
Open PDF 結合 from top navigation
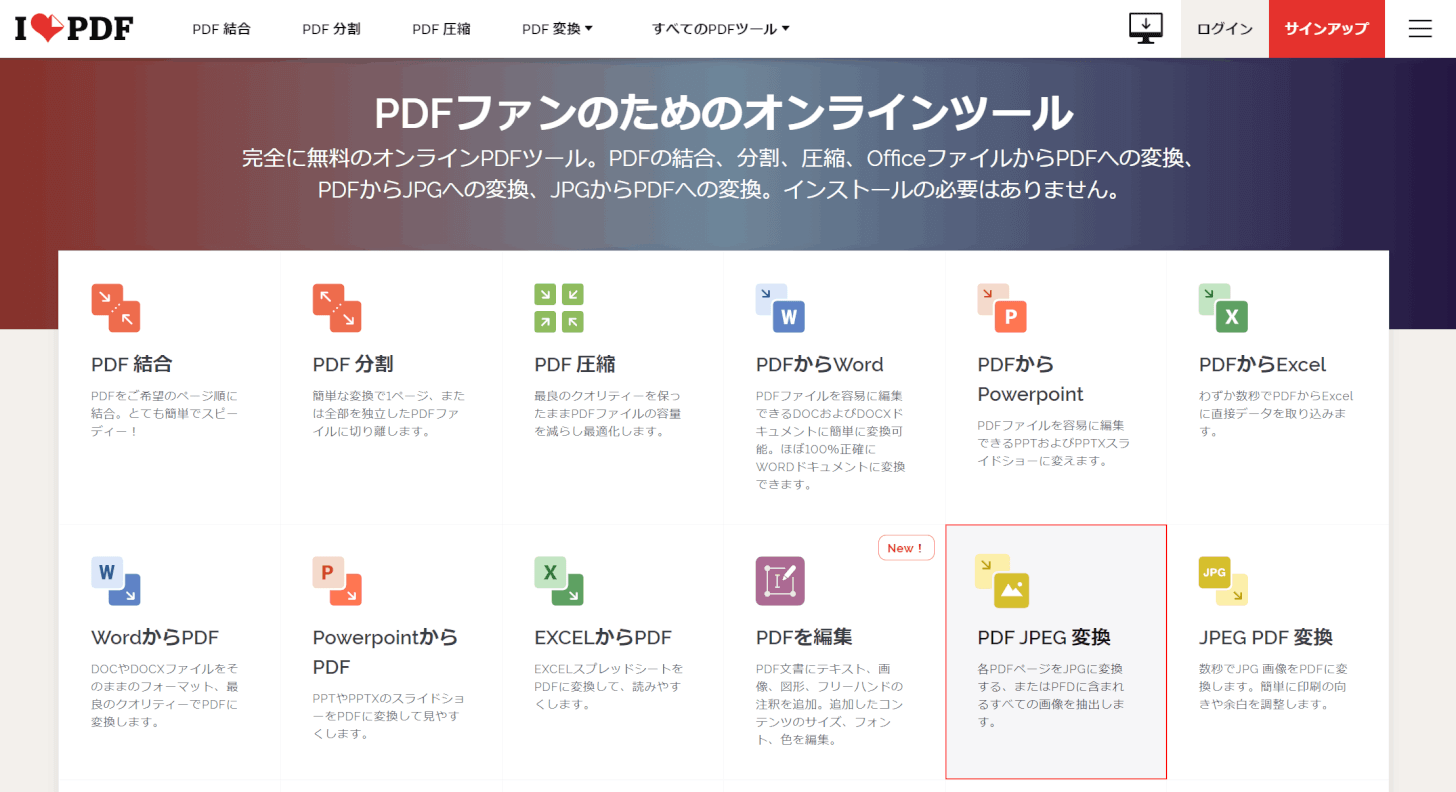(x=222, y=29)
